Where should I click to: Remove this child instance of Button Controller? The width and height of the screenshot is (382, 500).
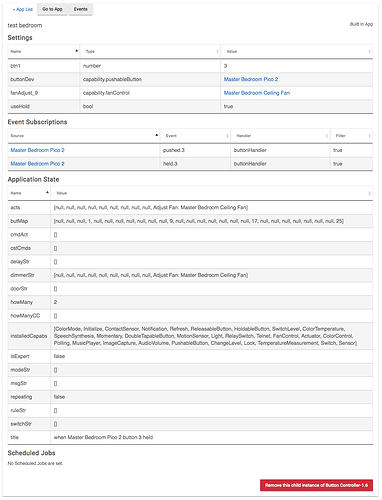pos(316,485)
